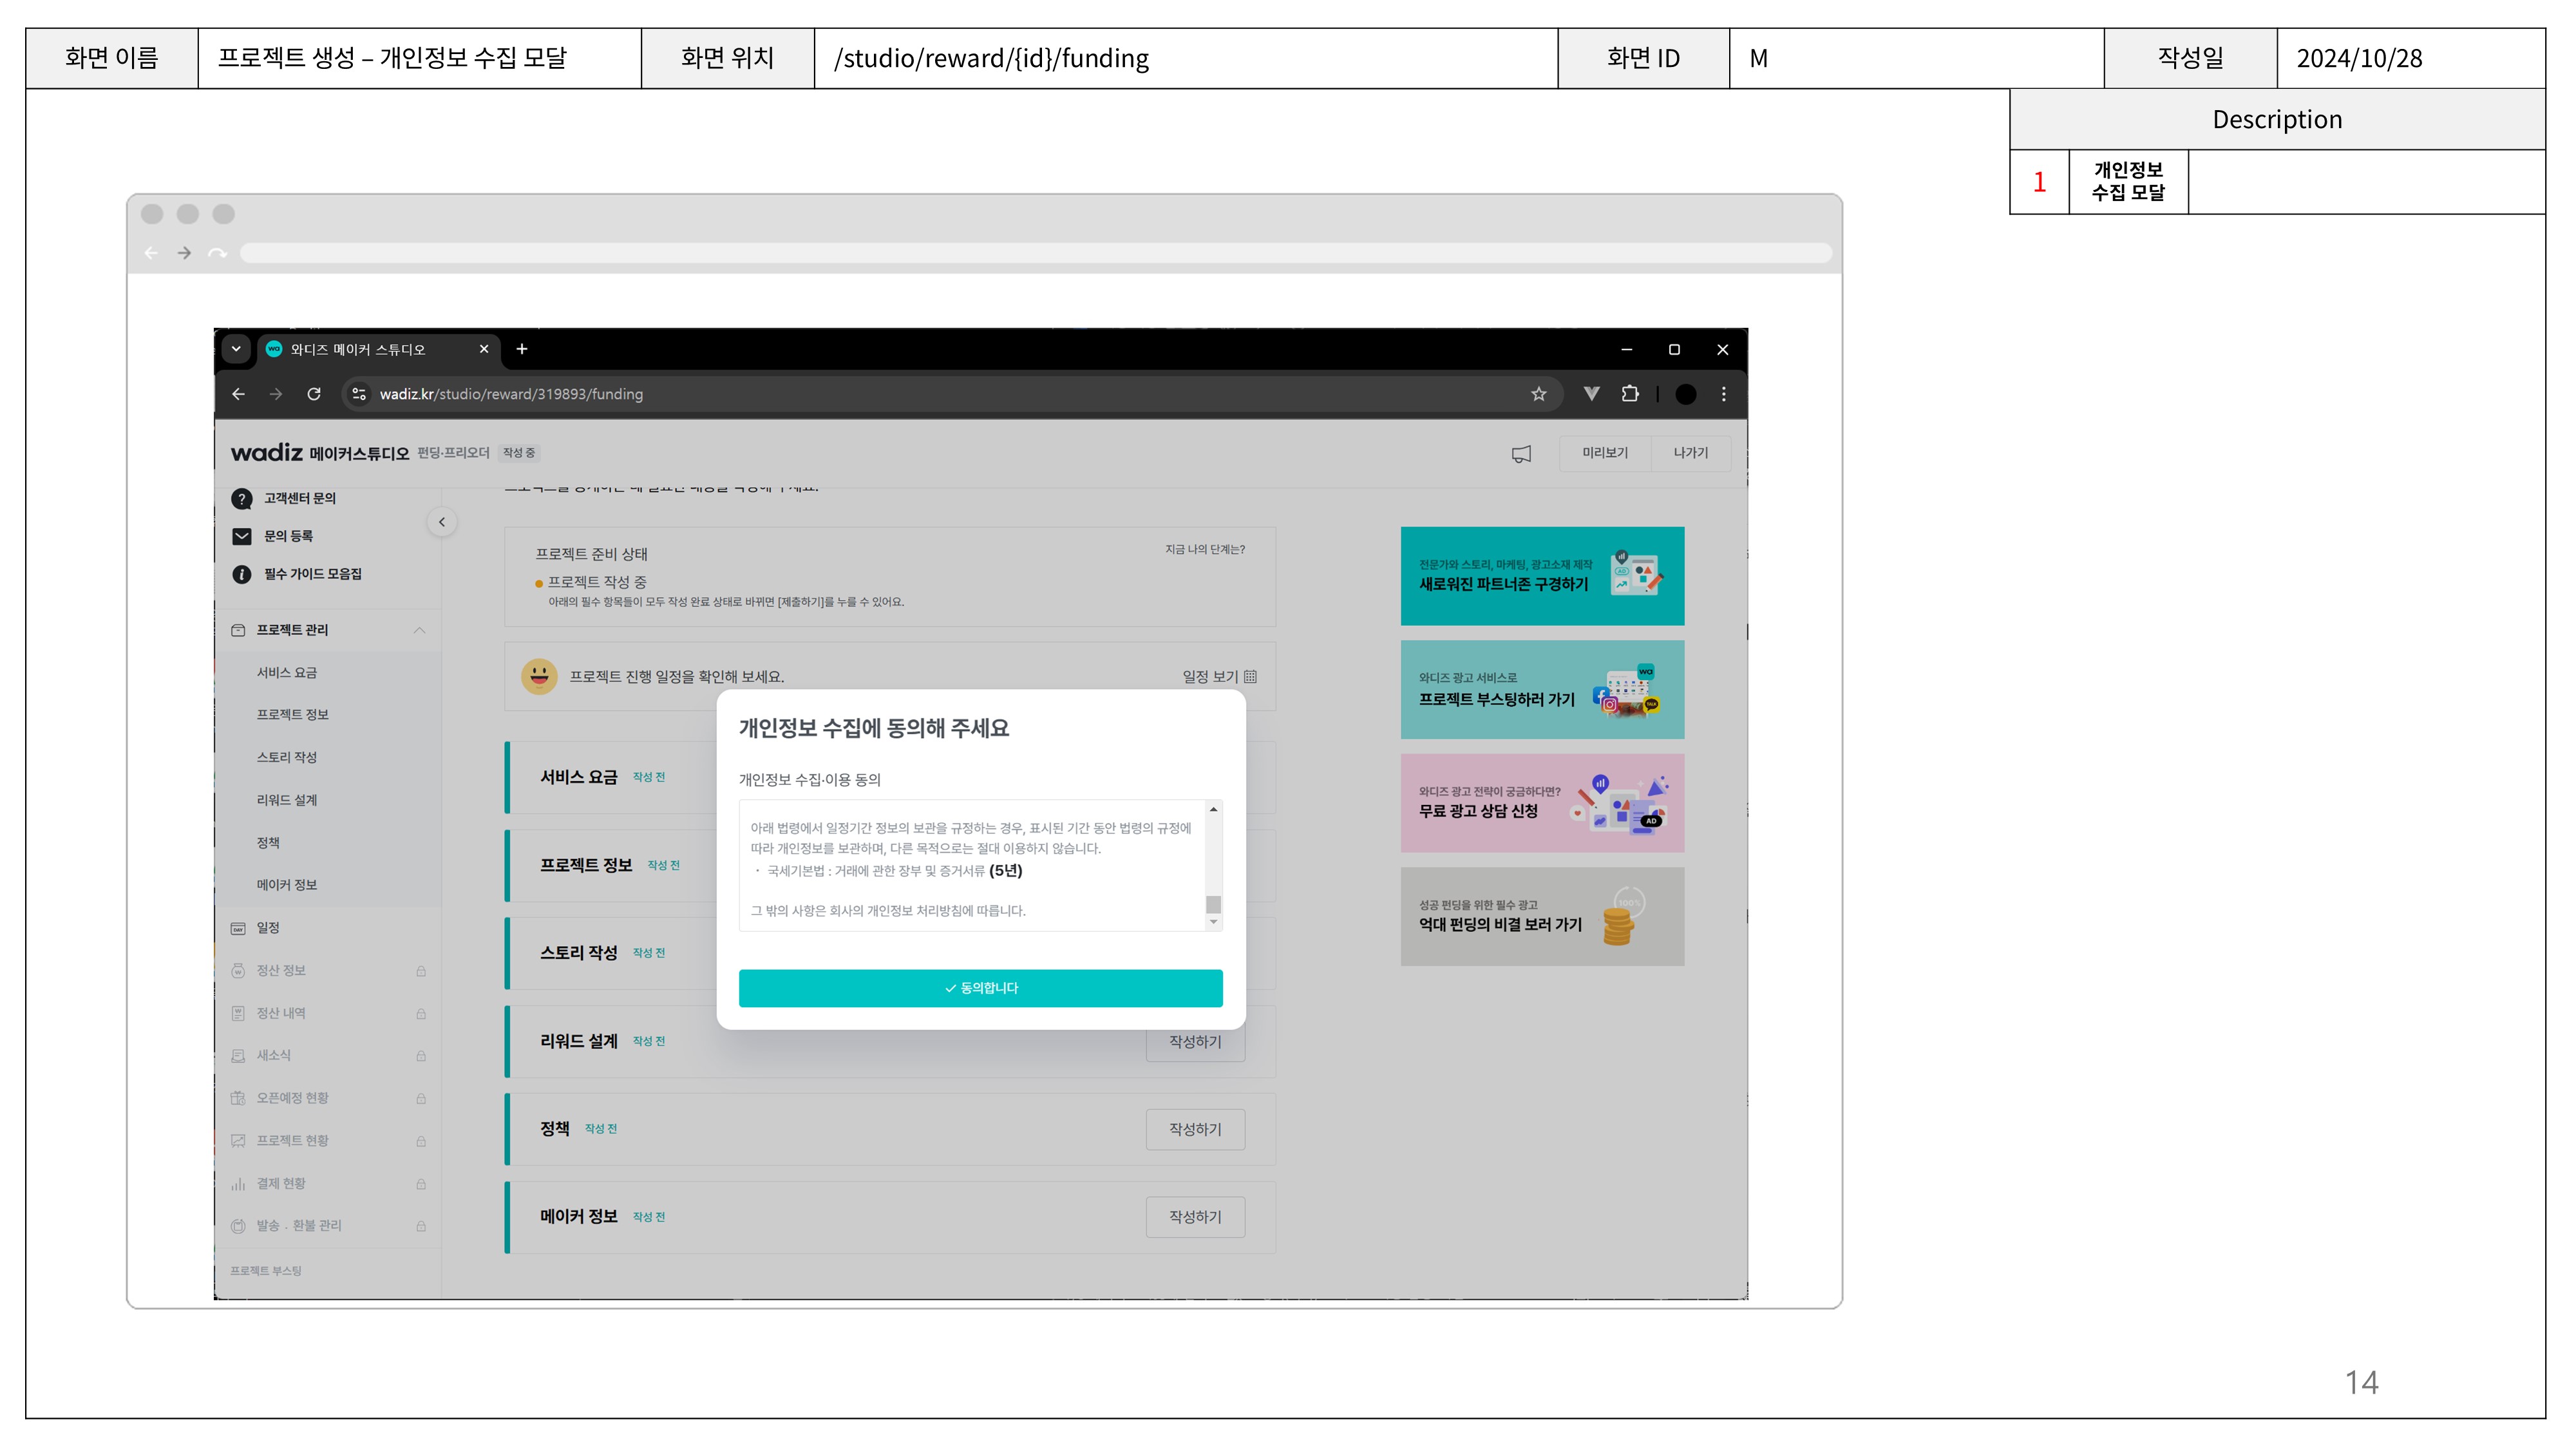2576x1449 pixels.
Task: Click the 무료 광고 상담 신청 banner
Action: [1541, 803]
